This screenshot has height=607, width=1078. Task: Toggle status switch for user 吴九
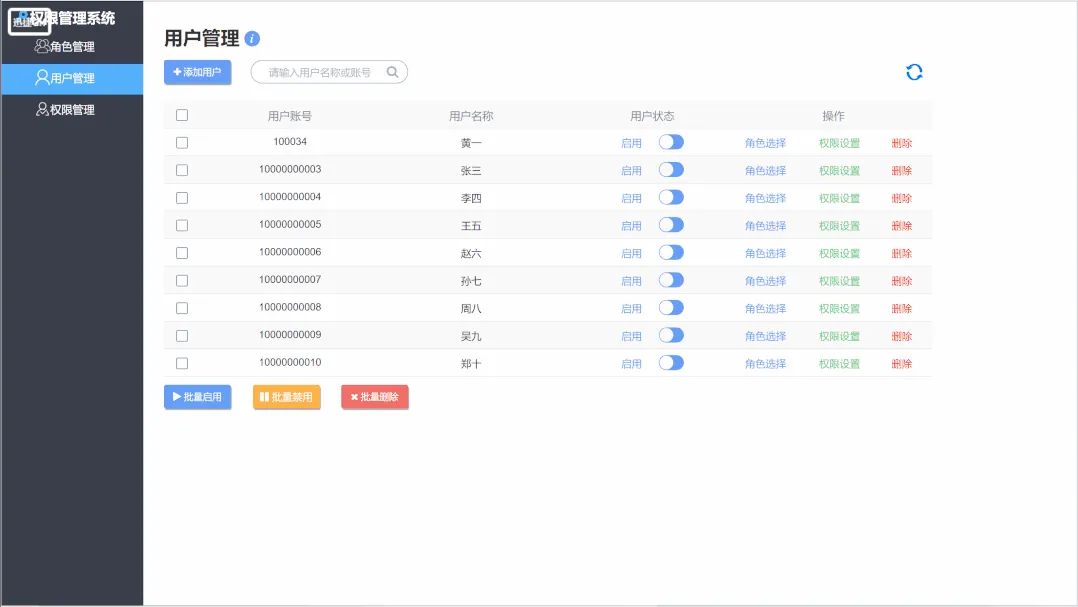pos(671,335)
